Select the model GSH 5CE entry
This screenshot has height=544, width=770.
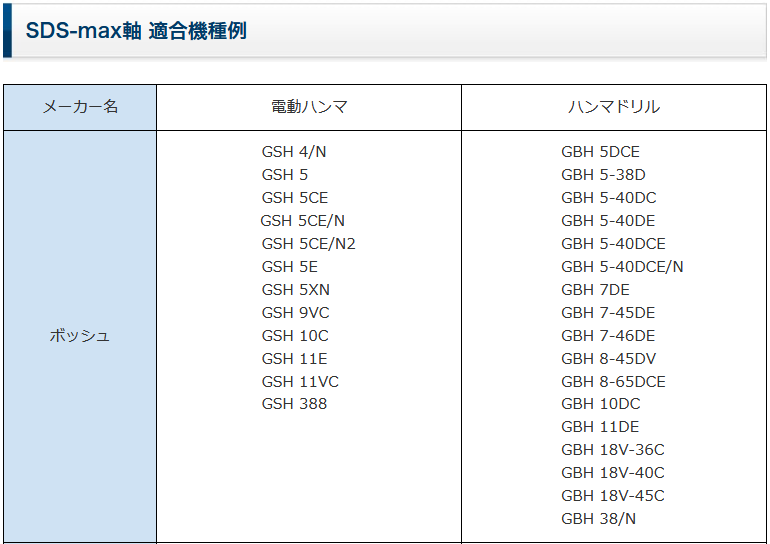295,198
